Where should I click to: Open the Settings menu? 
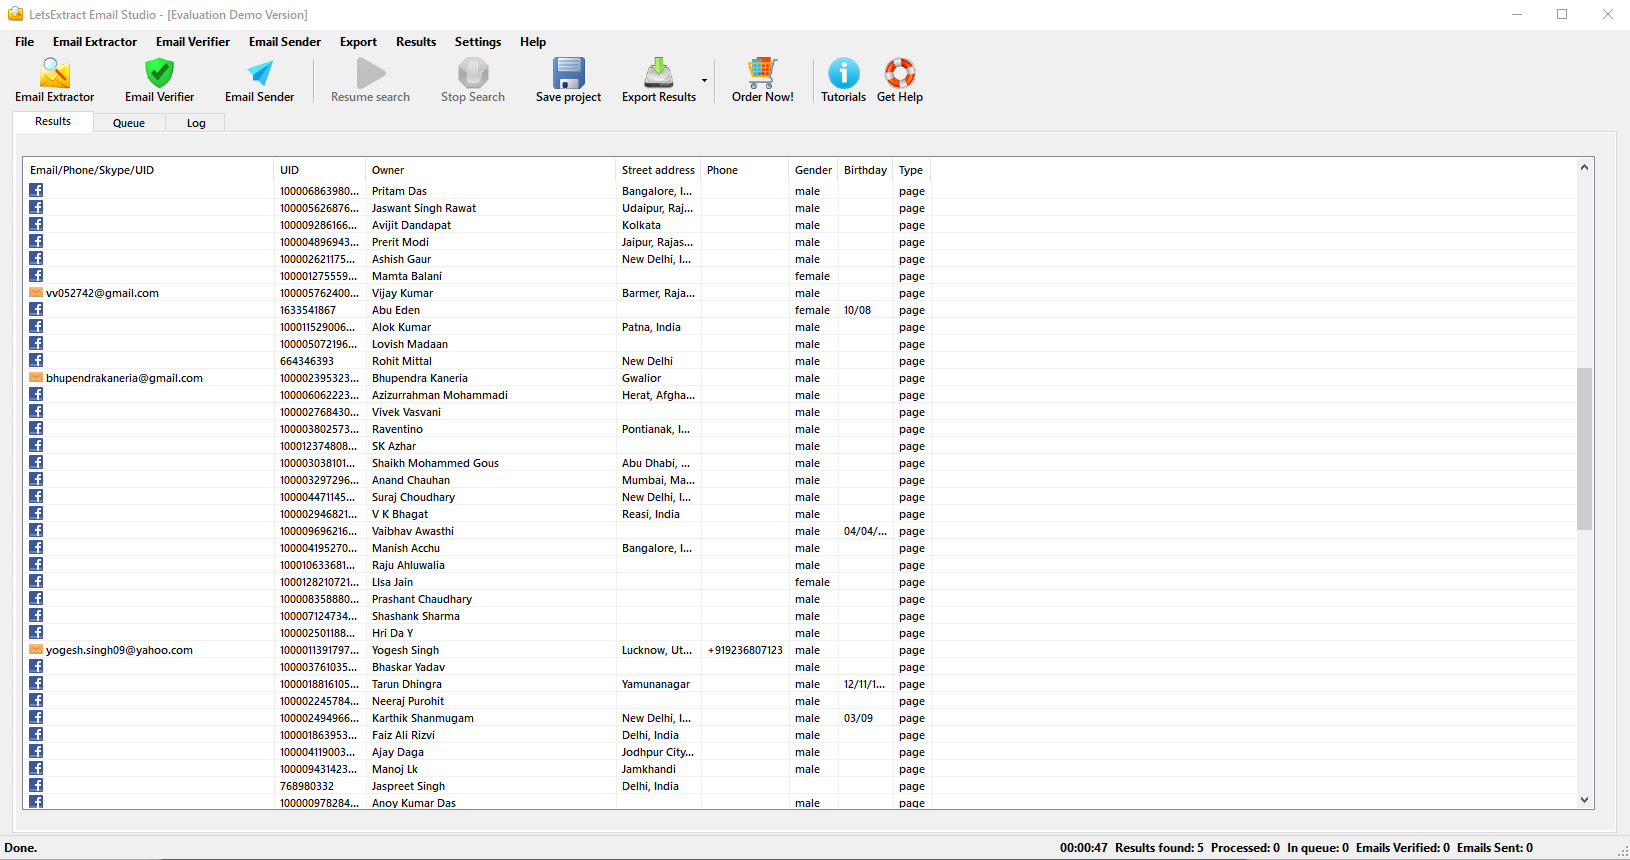478,42
